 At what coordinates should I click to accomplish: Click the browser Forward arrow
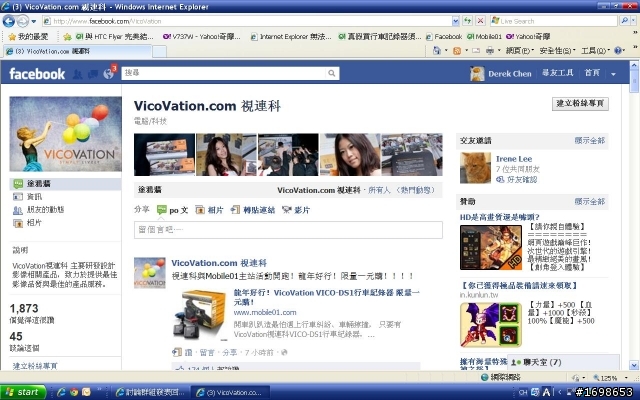pos(23,21)
